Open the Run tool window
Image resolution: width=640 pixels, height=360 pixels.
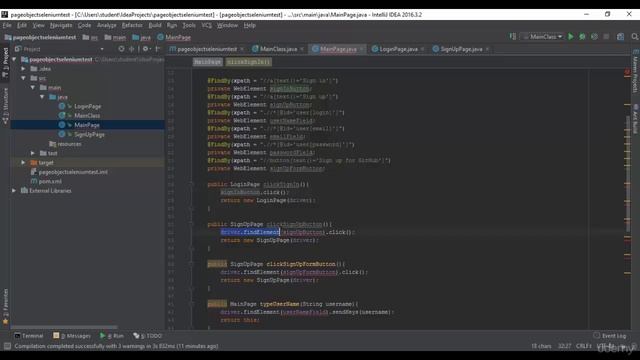click(x=111, y=336)
